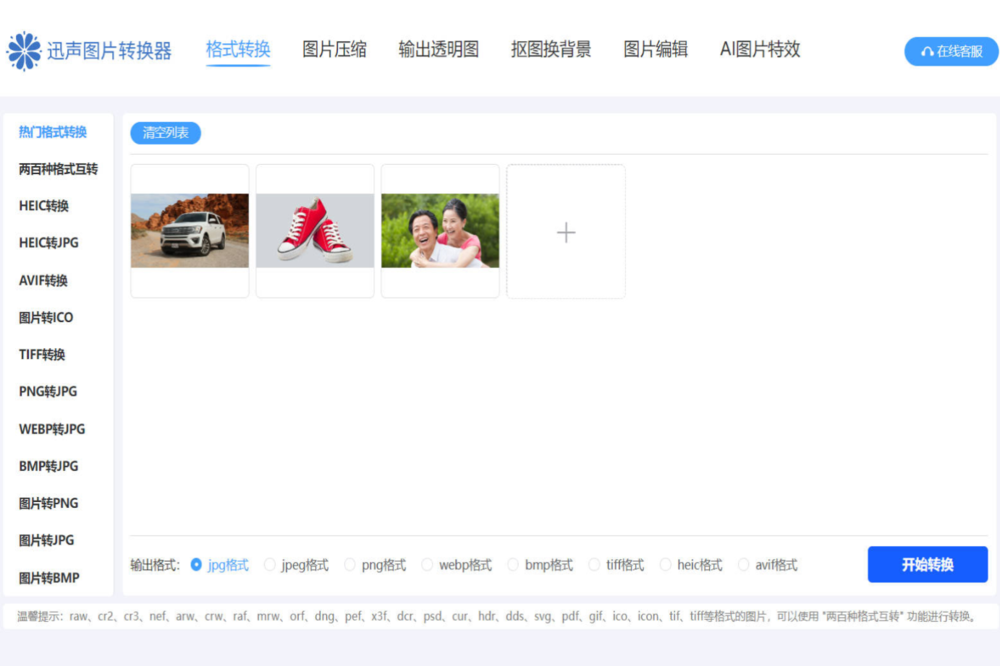Select heic格式 as output format
This screenshot has height=666, width=1000.
point(665,565)
